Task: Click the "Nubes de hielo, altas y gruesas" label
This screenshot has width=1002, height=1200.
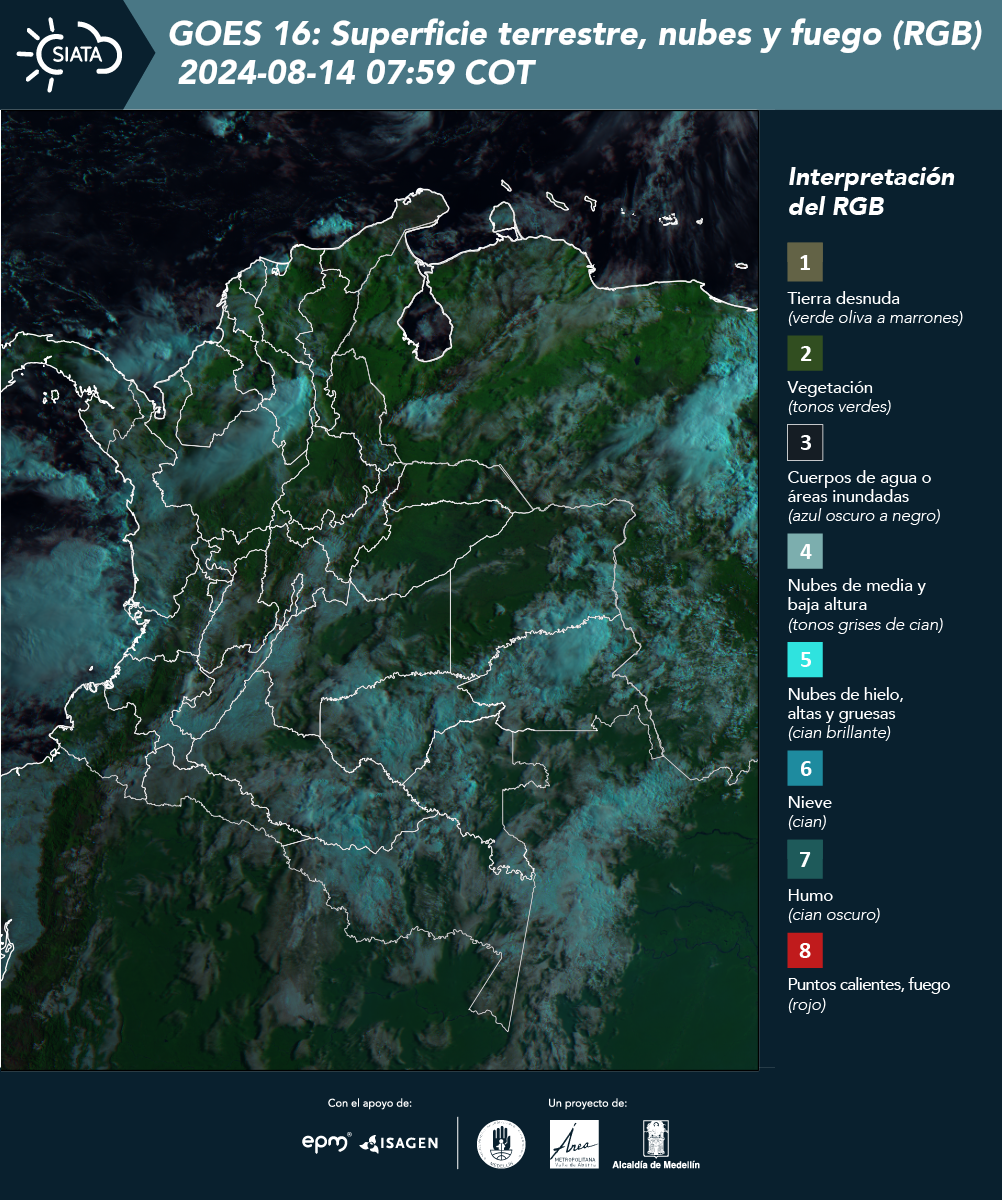Action: pyautogui.click(x=846, y=704)
